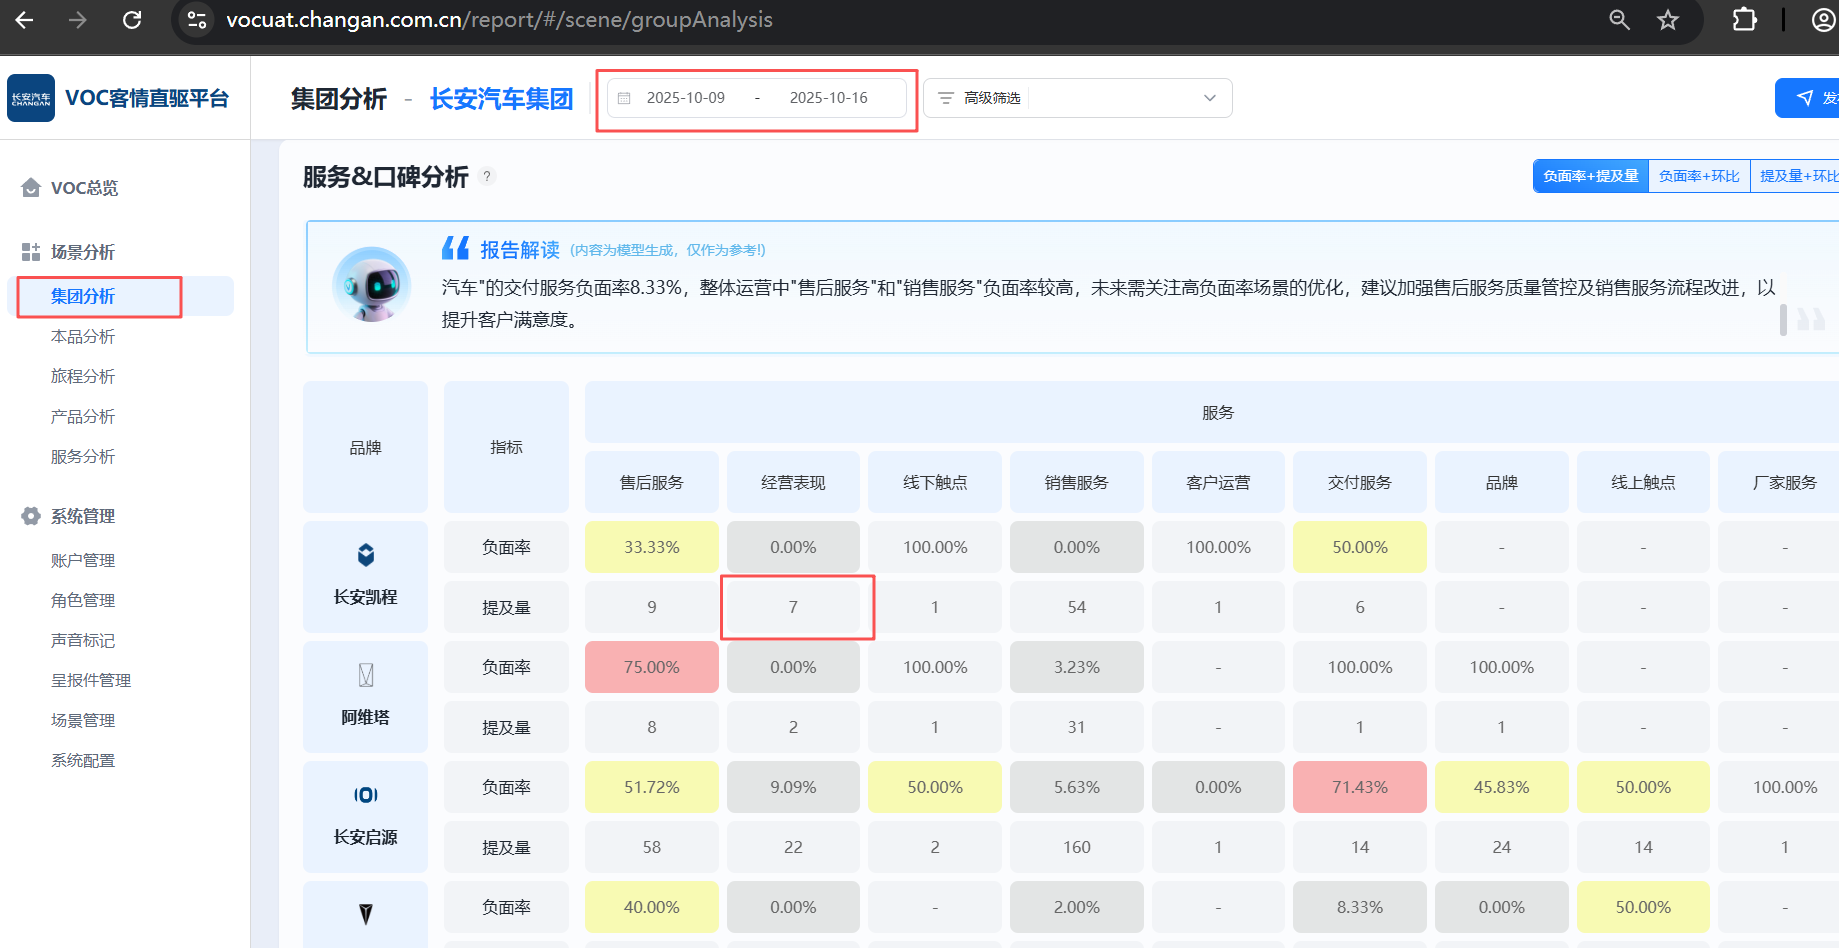Screen dimensions: 1839x948
Task: Open 声音标记 under 系统管理
Action: [83, 640]
